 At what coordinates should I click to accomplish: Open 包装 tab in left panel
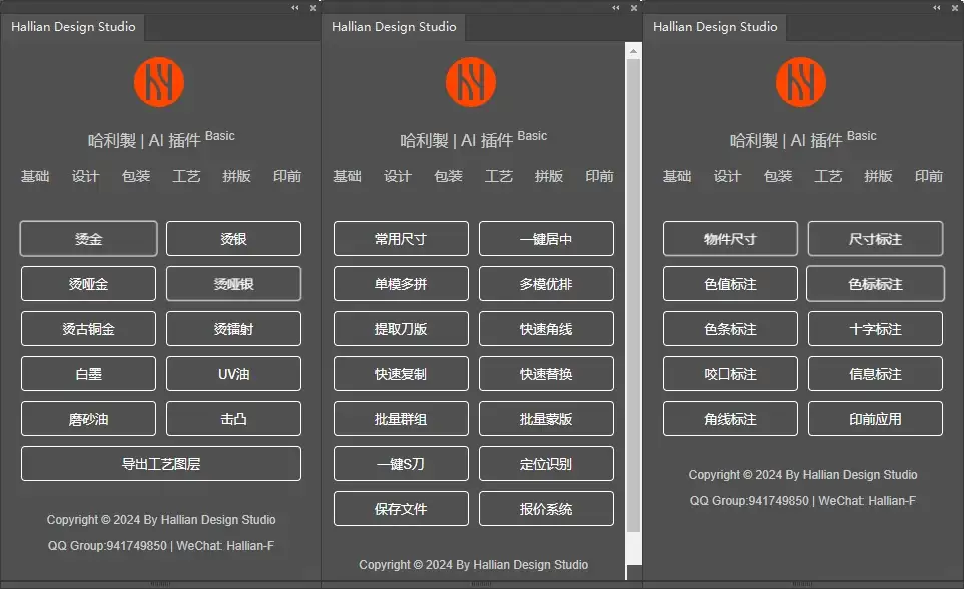coord(136,176)
